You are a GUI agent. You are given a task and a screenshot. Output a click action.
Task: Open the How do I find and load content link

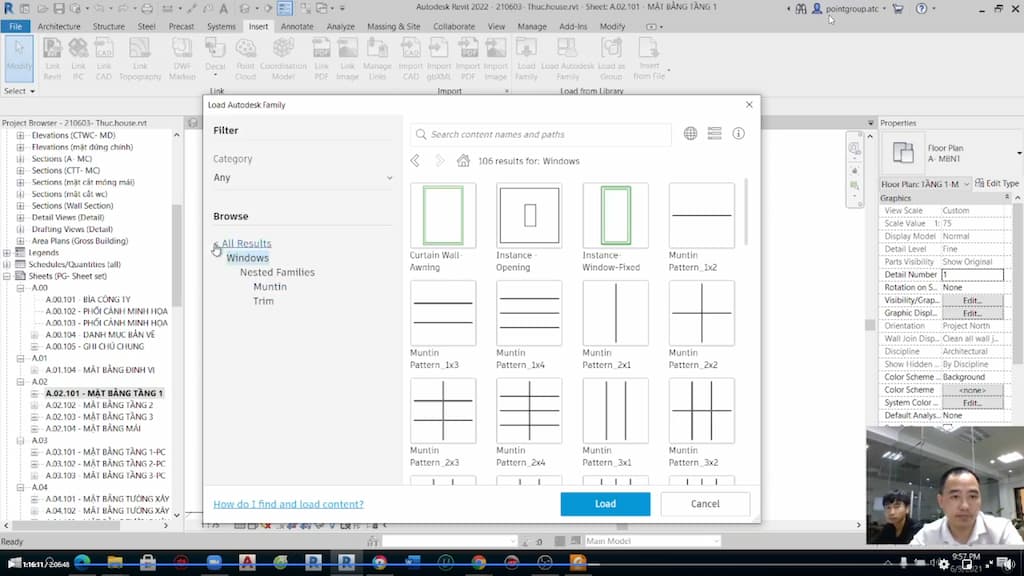[x=288, y=504]
